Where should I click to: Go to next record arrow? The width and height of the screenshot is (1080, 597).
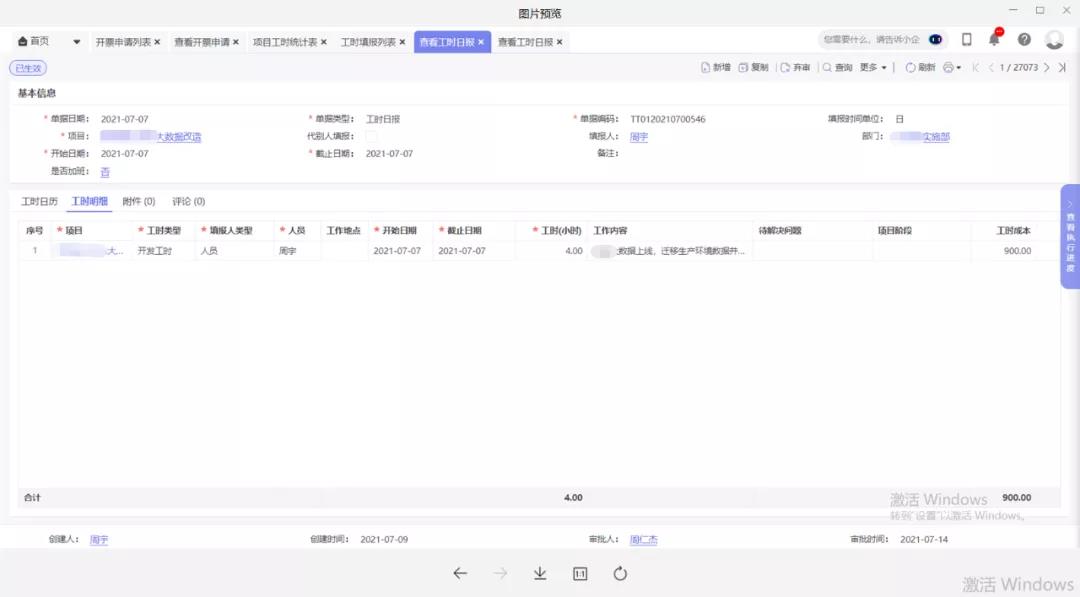pyautogui.click(x=1047, y=68)
